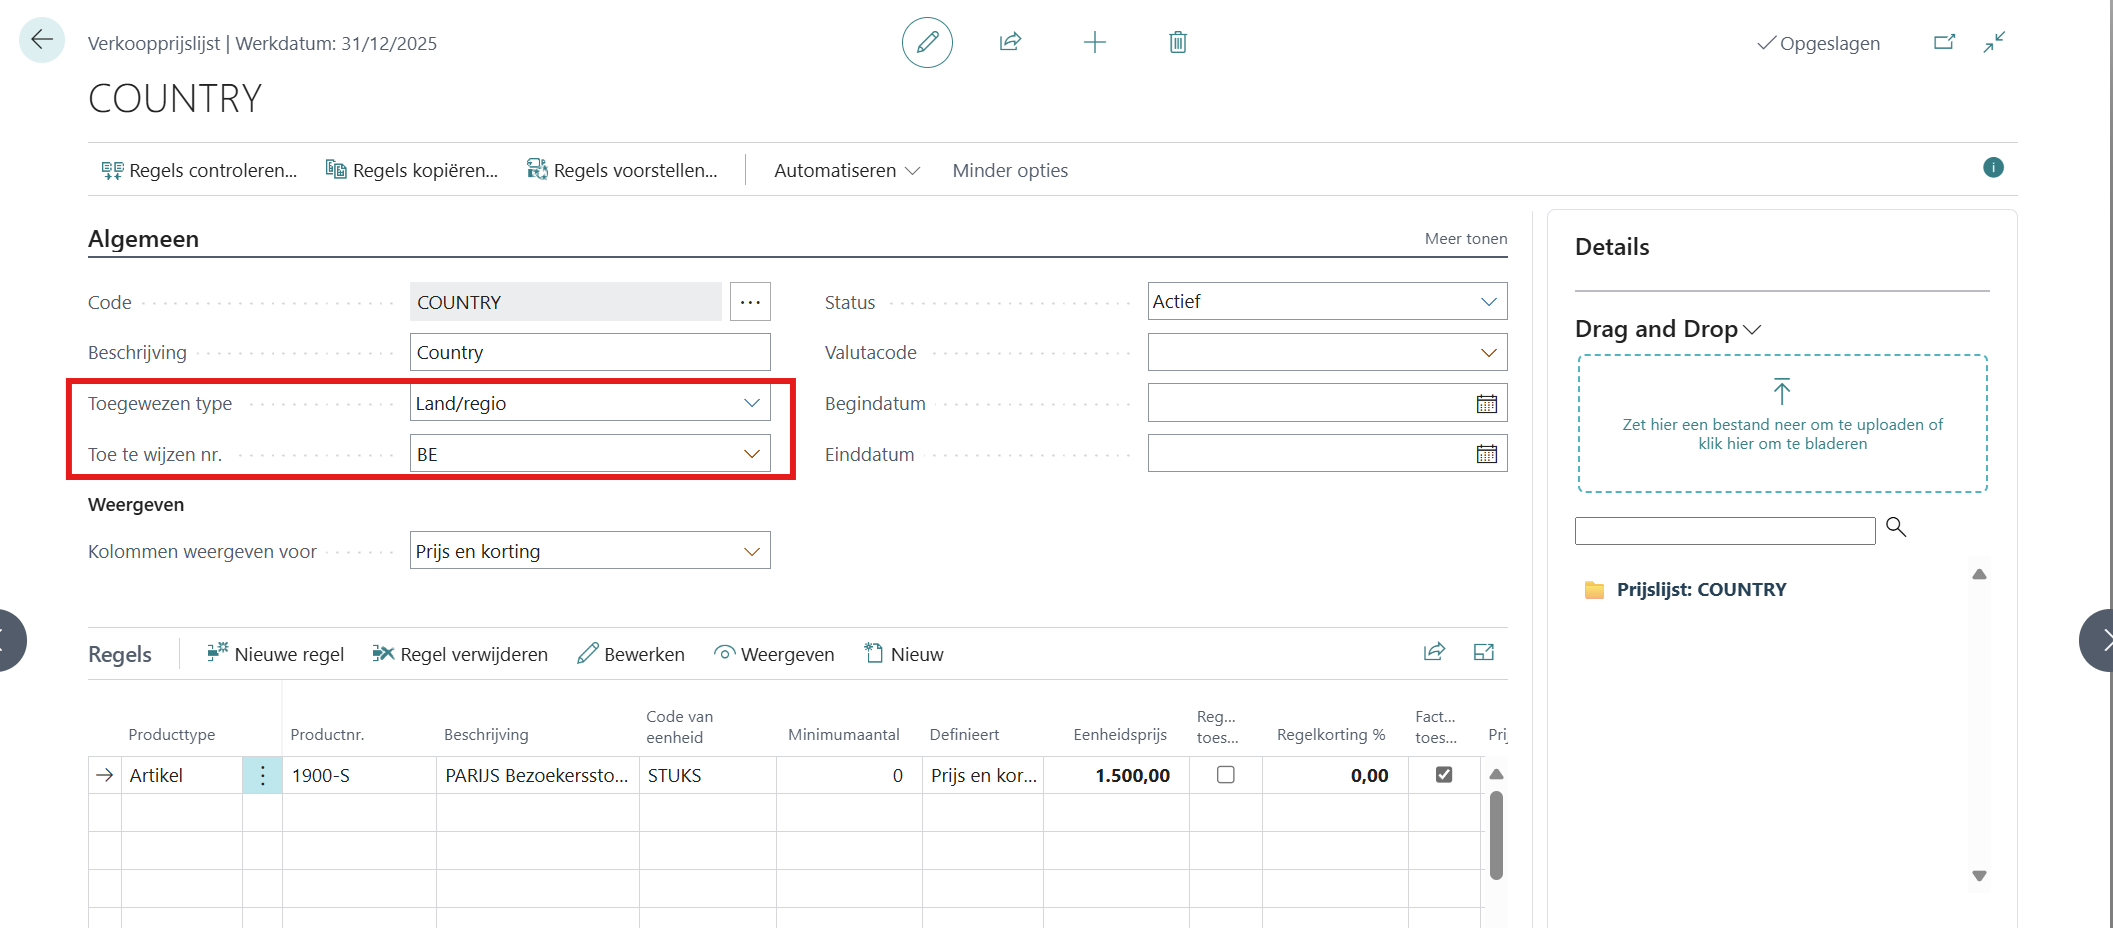Click the pencil edit icon at top
The width and height of the screenshot is (2113, 928).
point(927,42)
